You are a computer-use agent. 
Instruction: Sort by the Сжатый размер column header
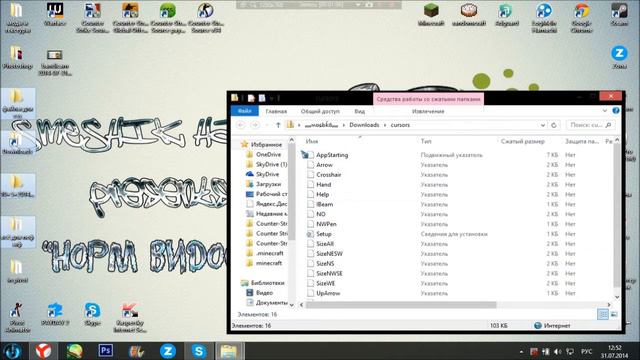click(522, 141)
